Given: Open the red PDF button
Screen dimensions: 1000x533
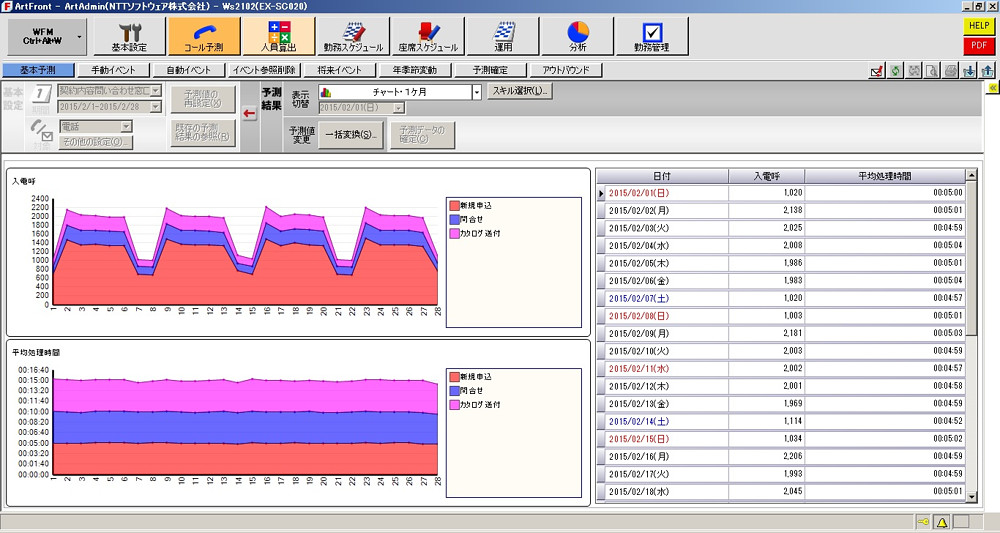Looking at the screenshot, I should [x=977, y=46].
